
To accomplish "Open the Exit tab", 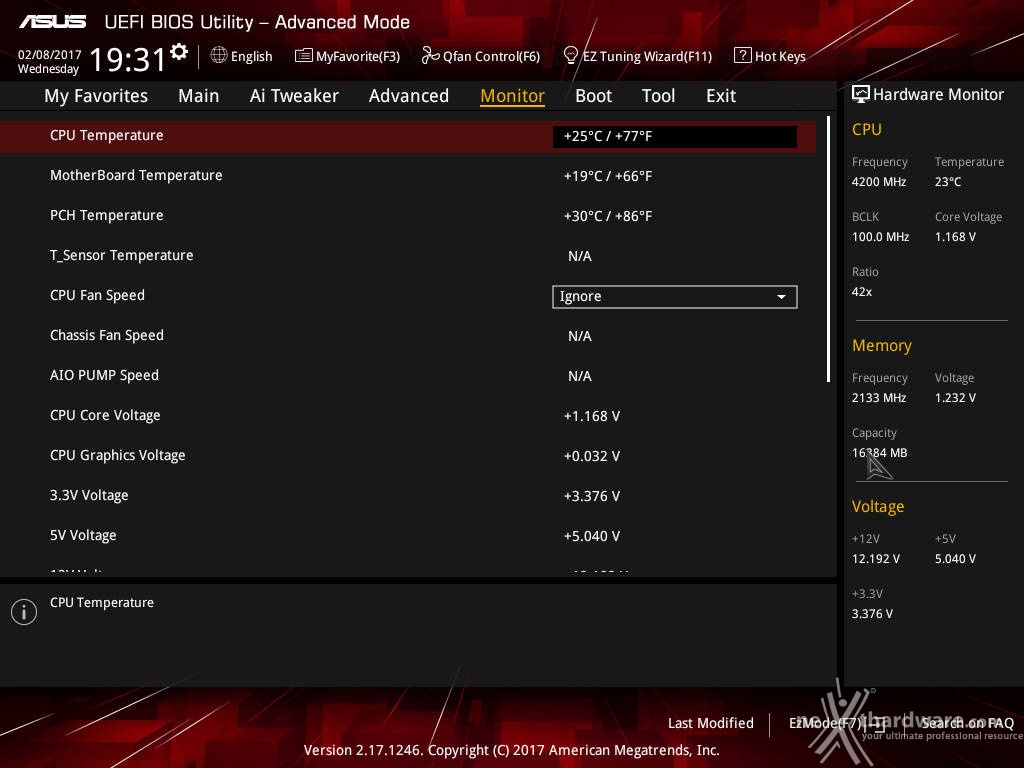I will 721,96.
